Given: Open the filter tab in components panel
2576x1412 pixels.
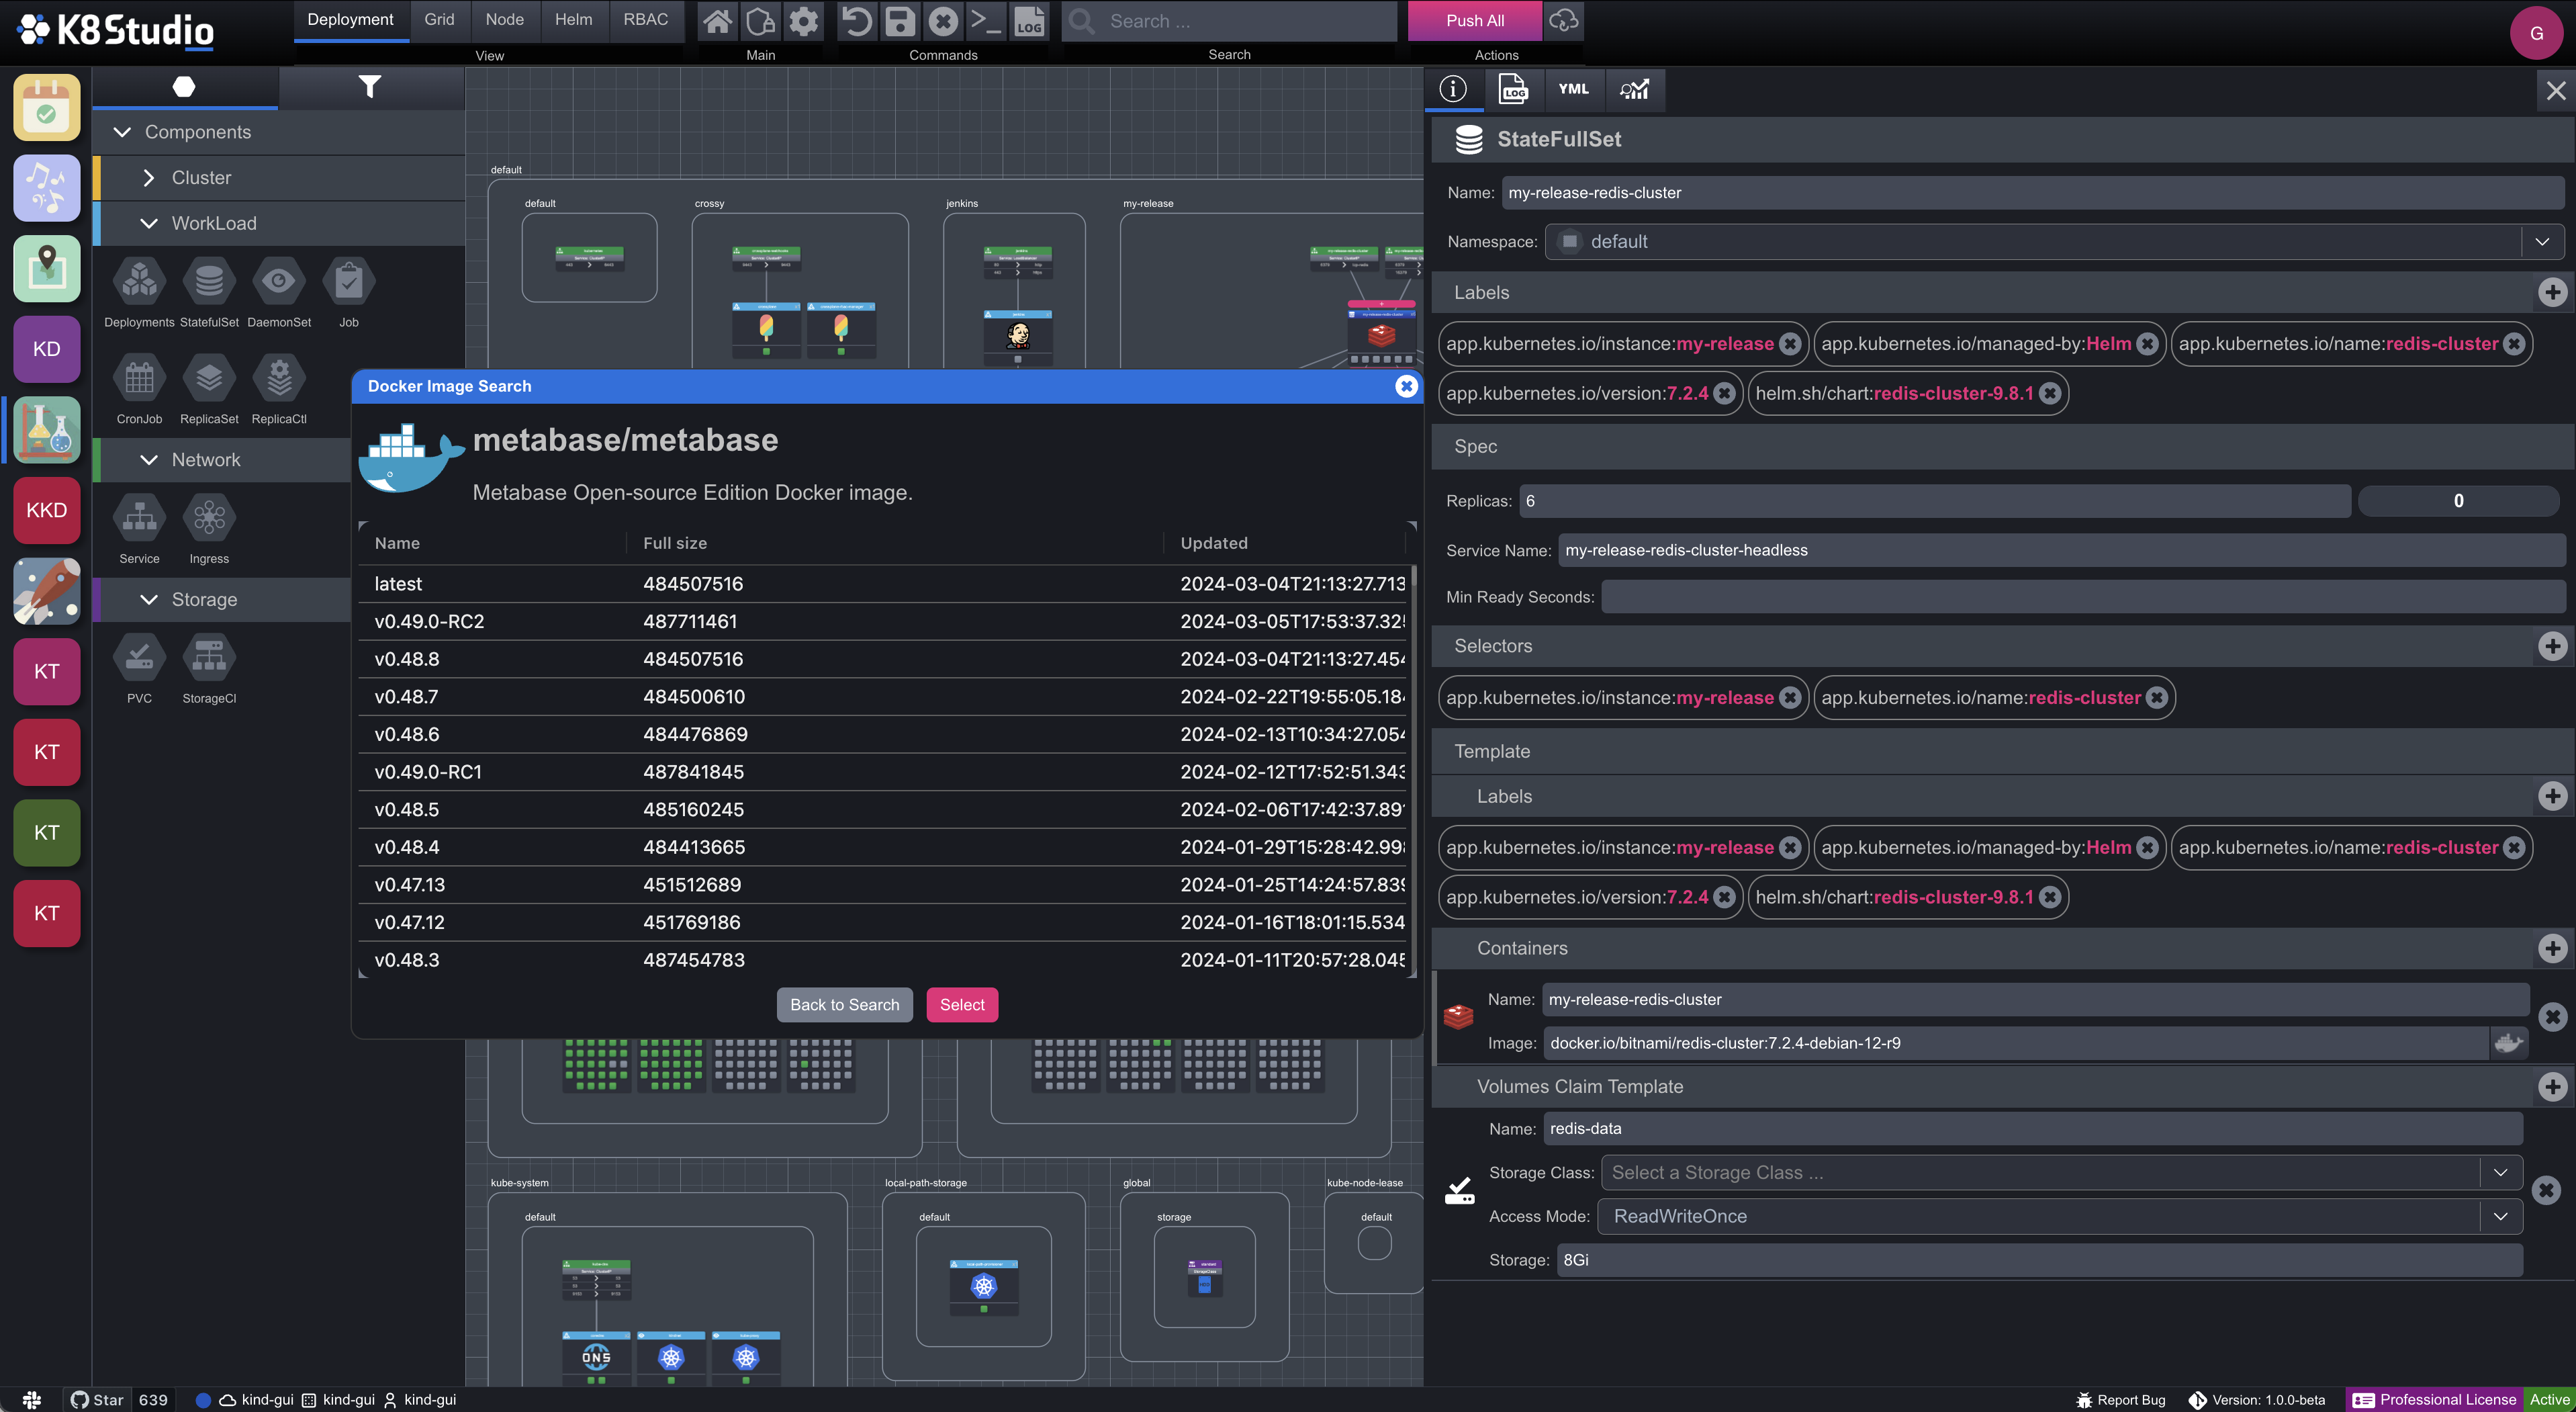Looking at the screenshot, I should click(370, 87).
